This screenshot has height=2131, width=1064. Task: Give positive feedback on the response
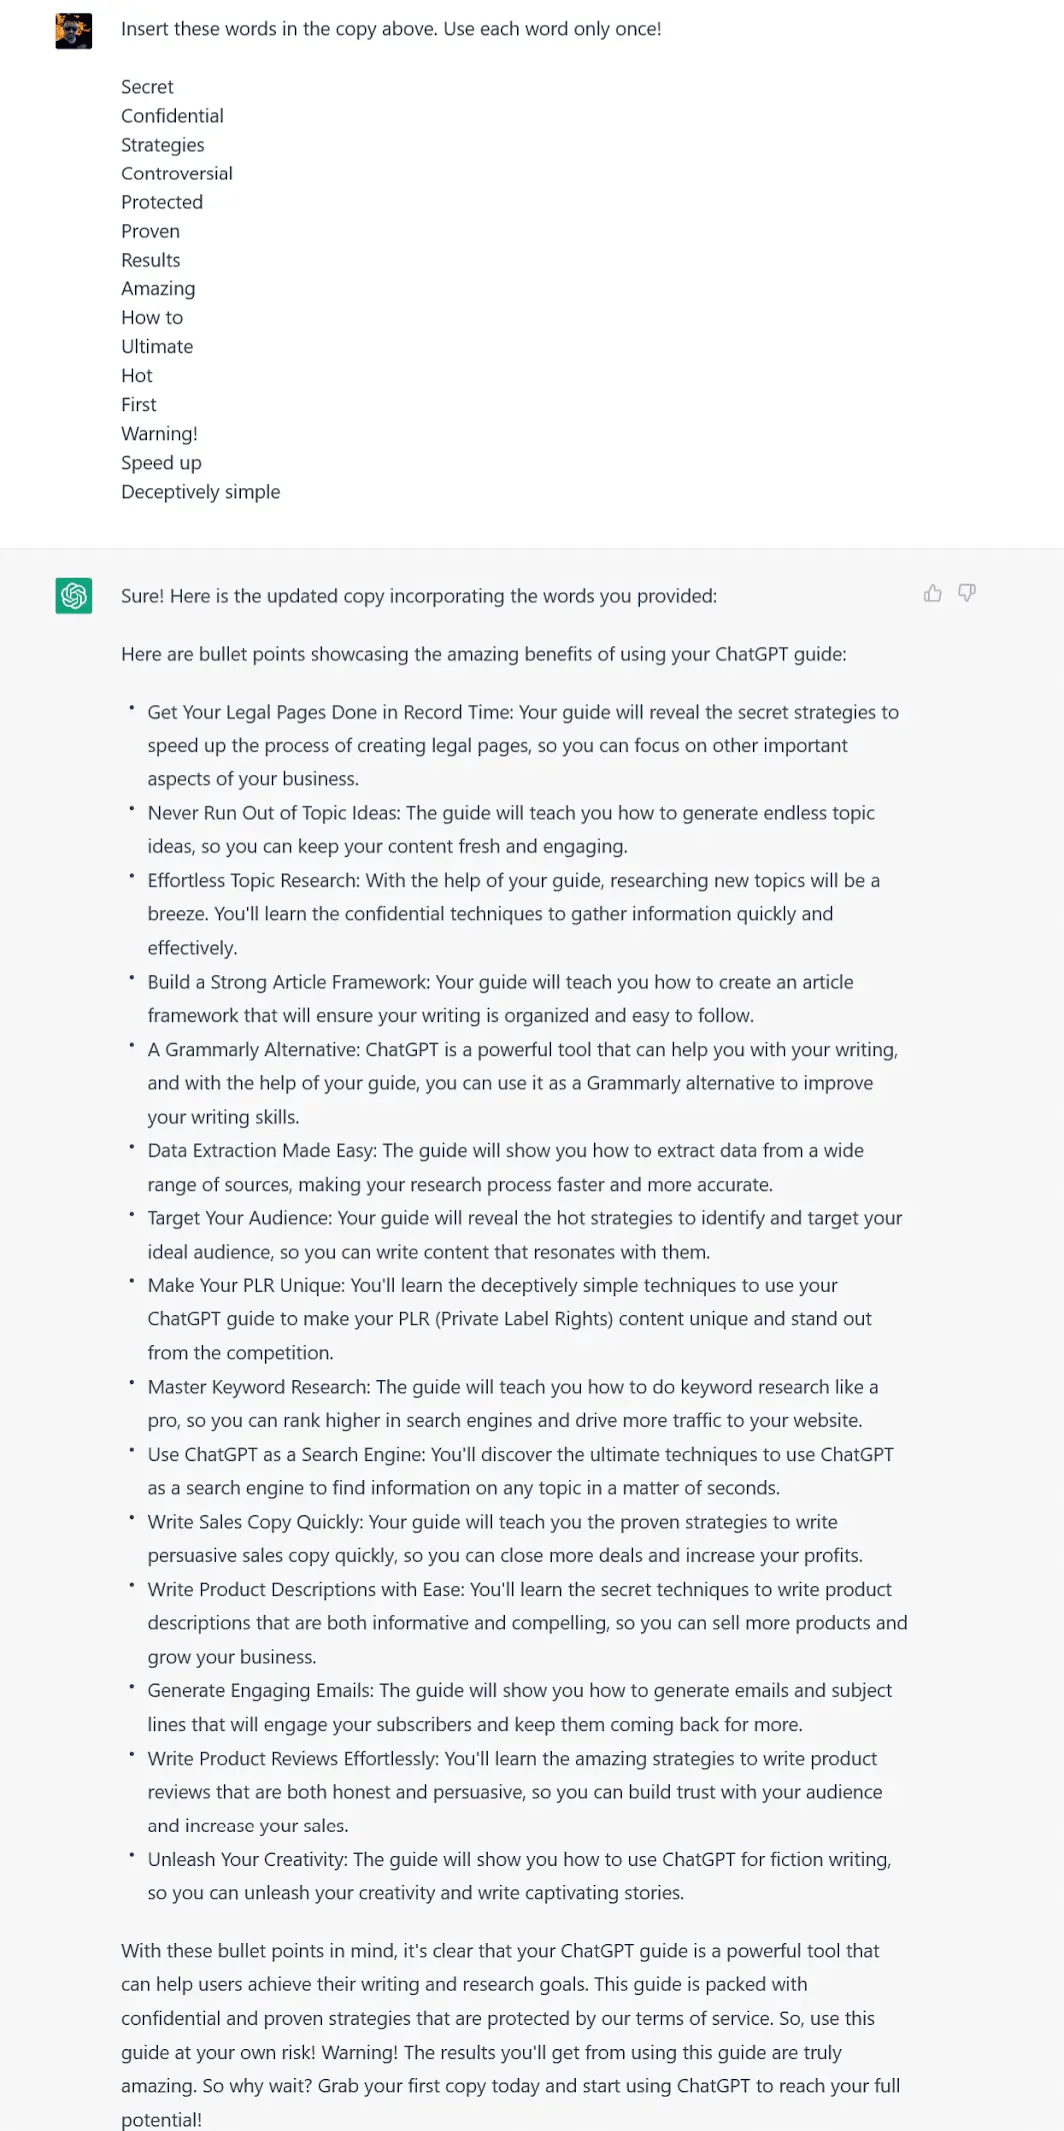[933, 593]
